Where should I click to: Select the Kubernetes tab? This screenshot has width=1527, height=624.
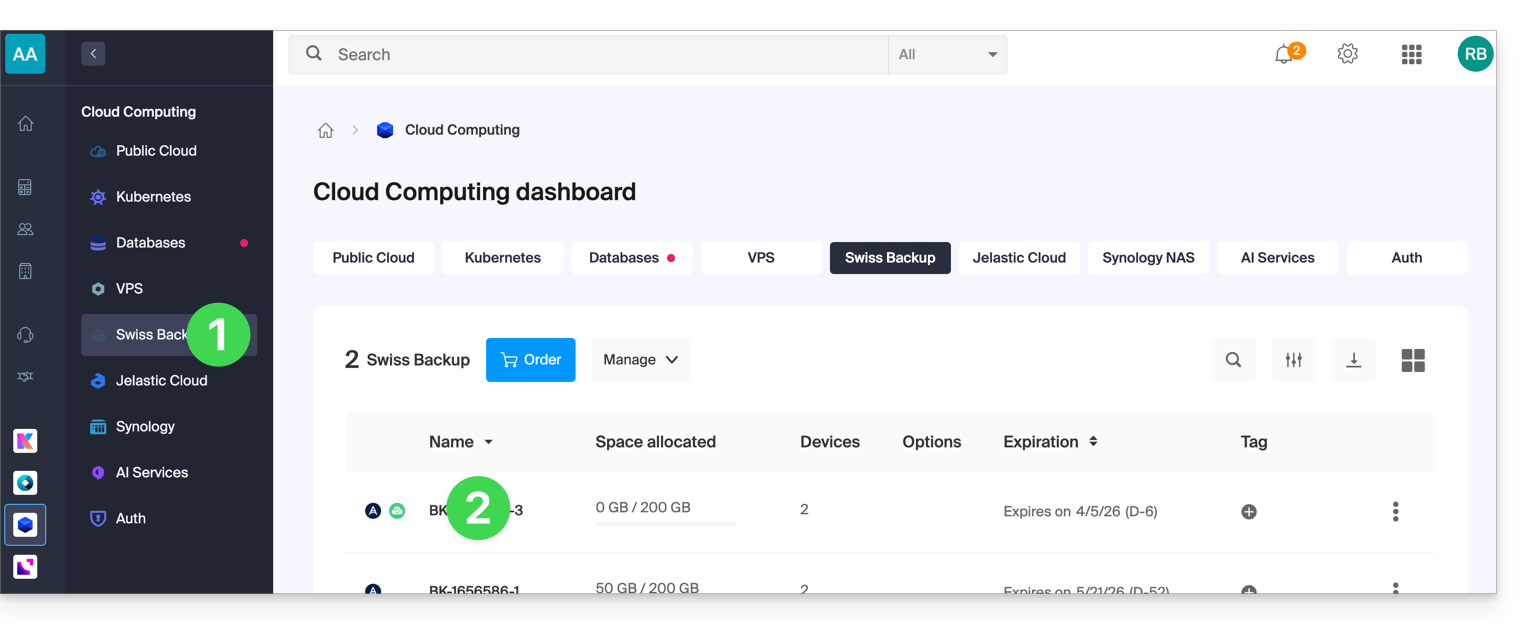pyautogui.click(x=502, y=258)
